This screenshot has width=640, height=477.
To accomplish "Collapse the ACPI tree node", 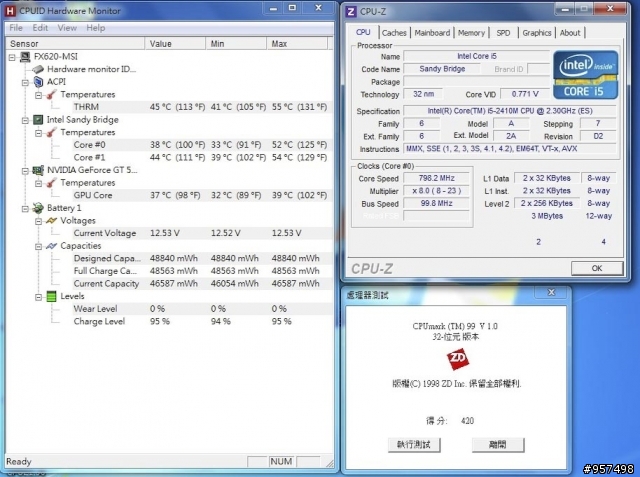I will tap(25, 82).
